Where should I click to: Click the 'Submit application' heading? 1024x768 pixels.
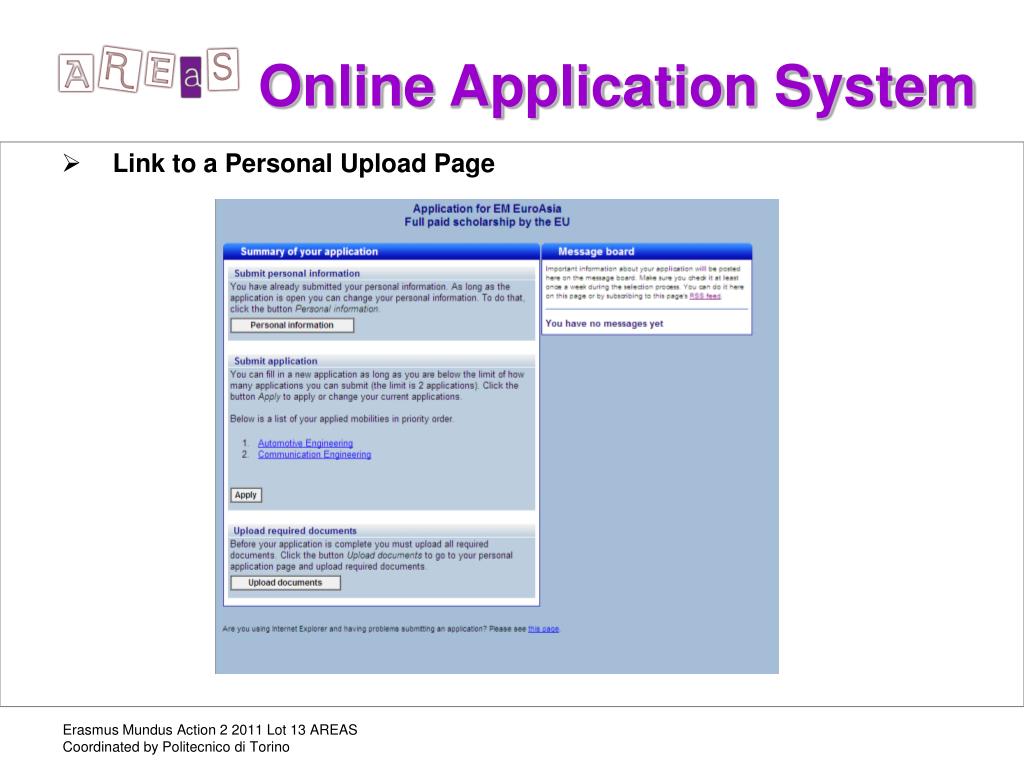276,361
